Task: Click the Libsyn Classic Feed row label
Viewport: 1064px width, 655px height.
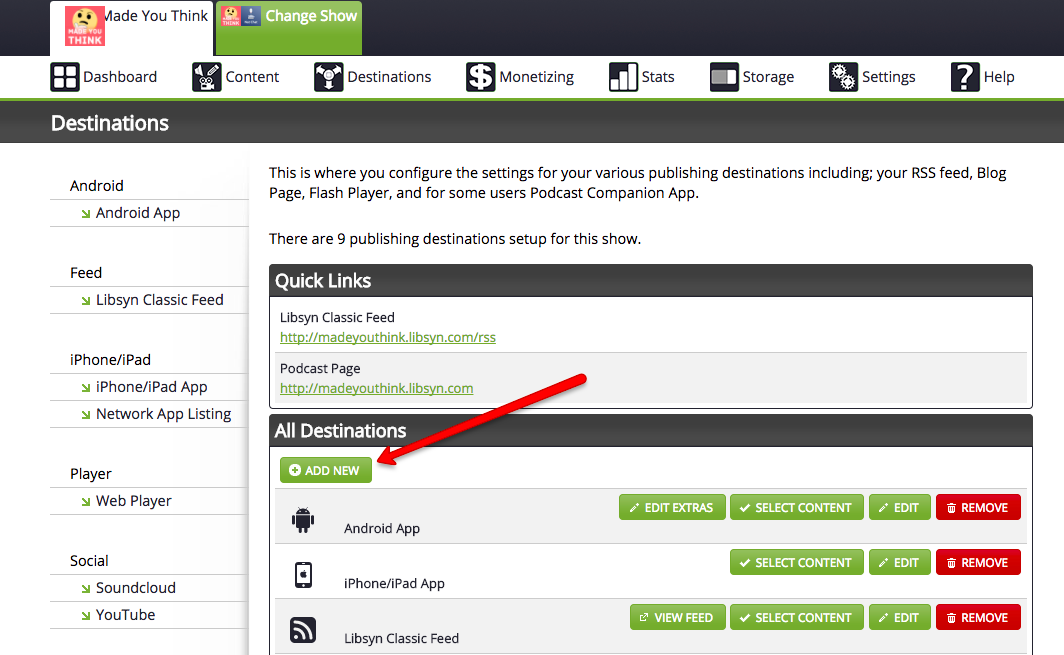Action: [401, 639]
